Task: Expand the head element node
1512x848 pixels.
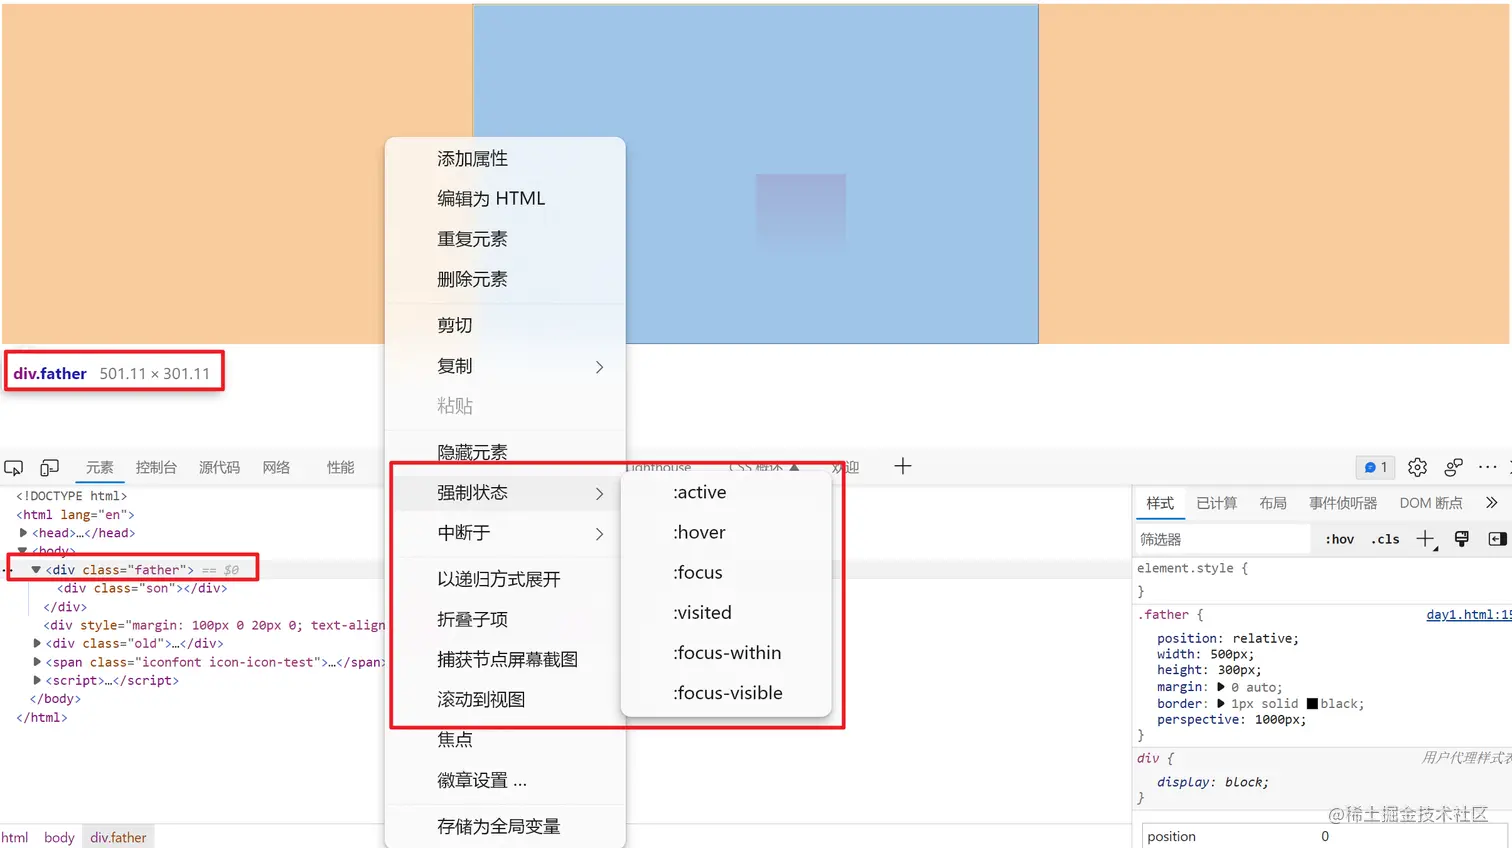Action: (x=23, y=533)
